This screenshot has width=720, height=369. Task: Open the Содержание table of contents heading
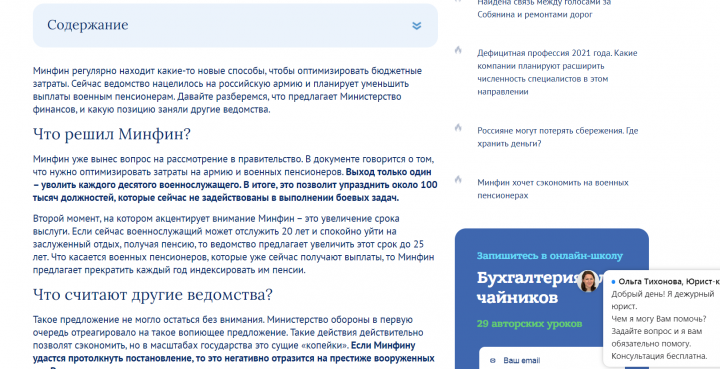[88, 25]
